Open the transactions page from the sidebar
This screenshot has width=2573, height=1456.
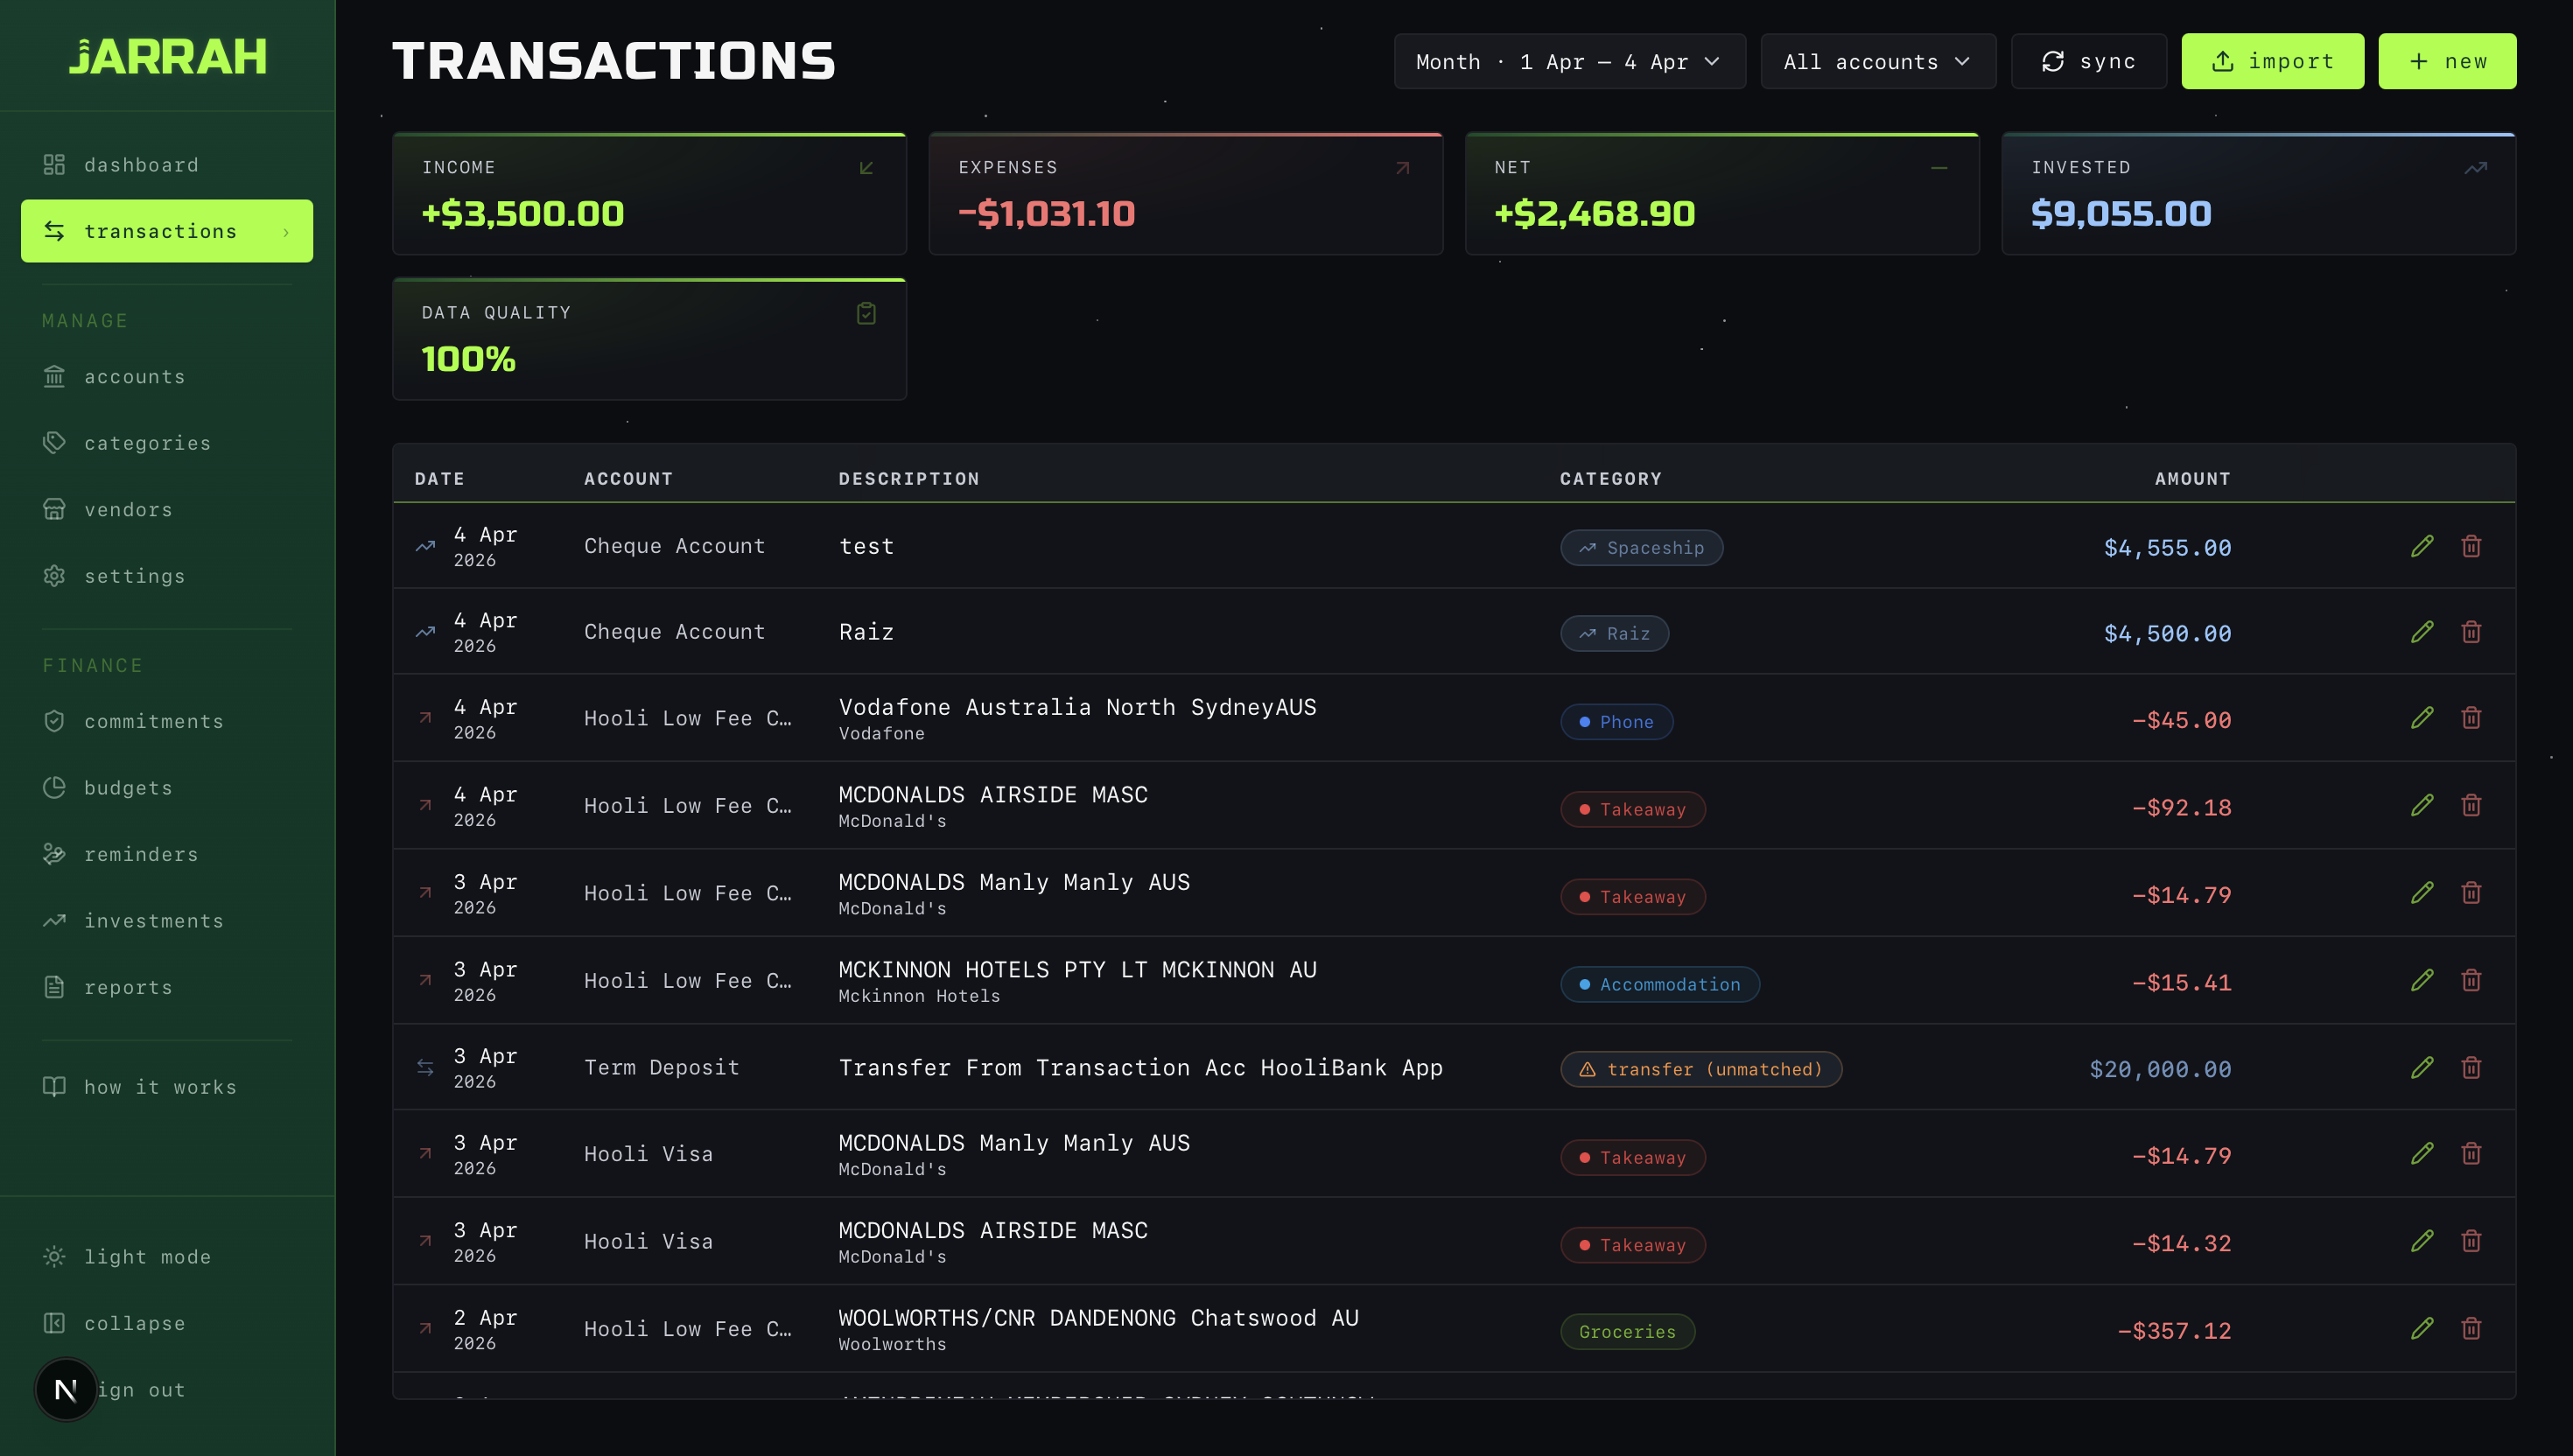coord(160,231)
